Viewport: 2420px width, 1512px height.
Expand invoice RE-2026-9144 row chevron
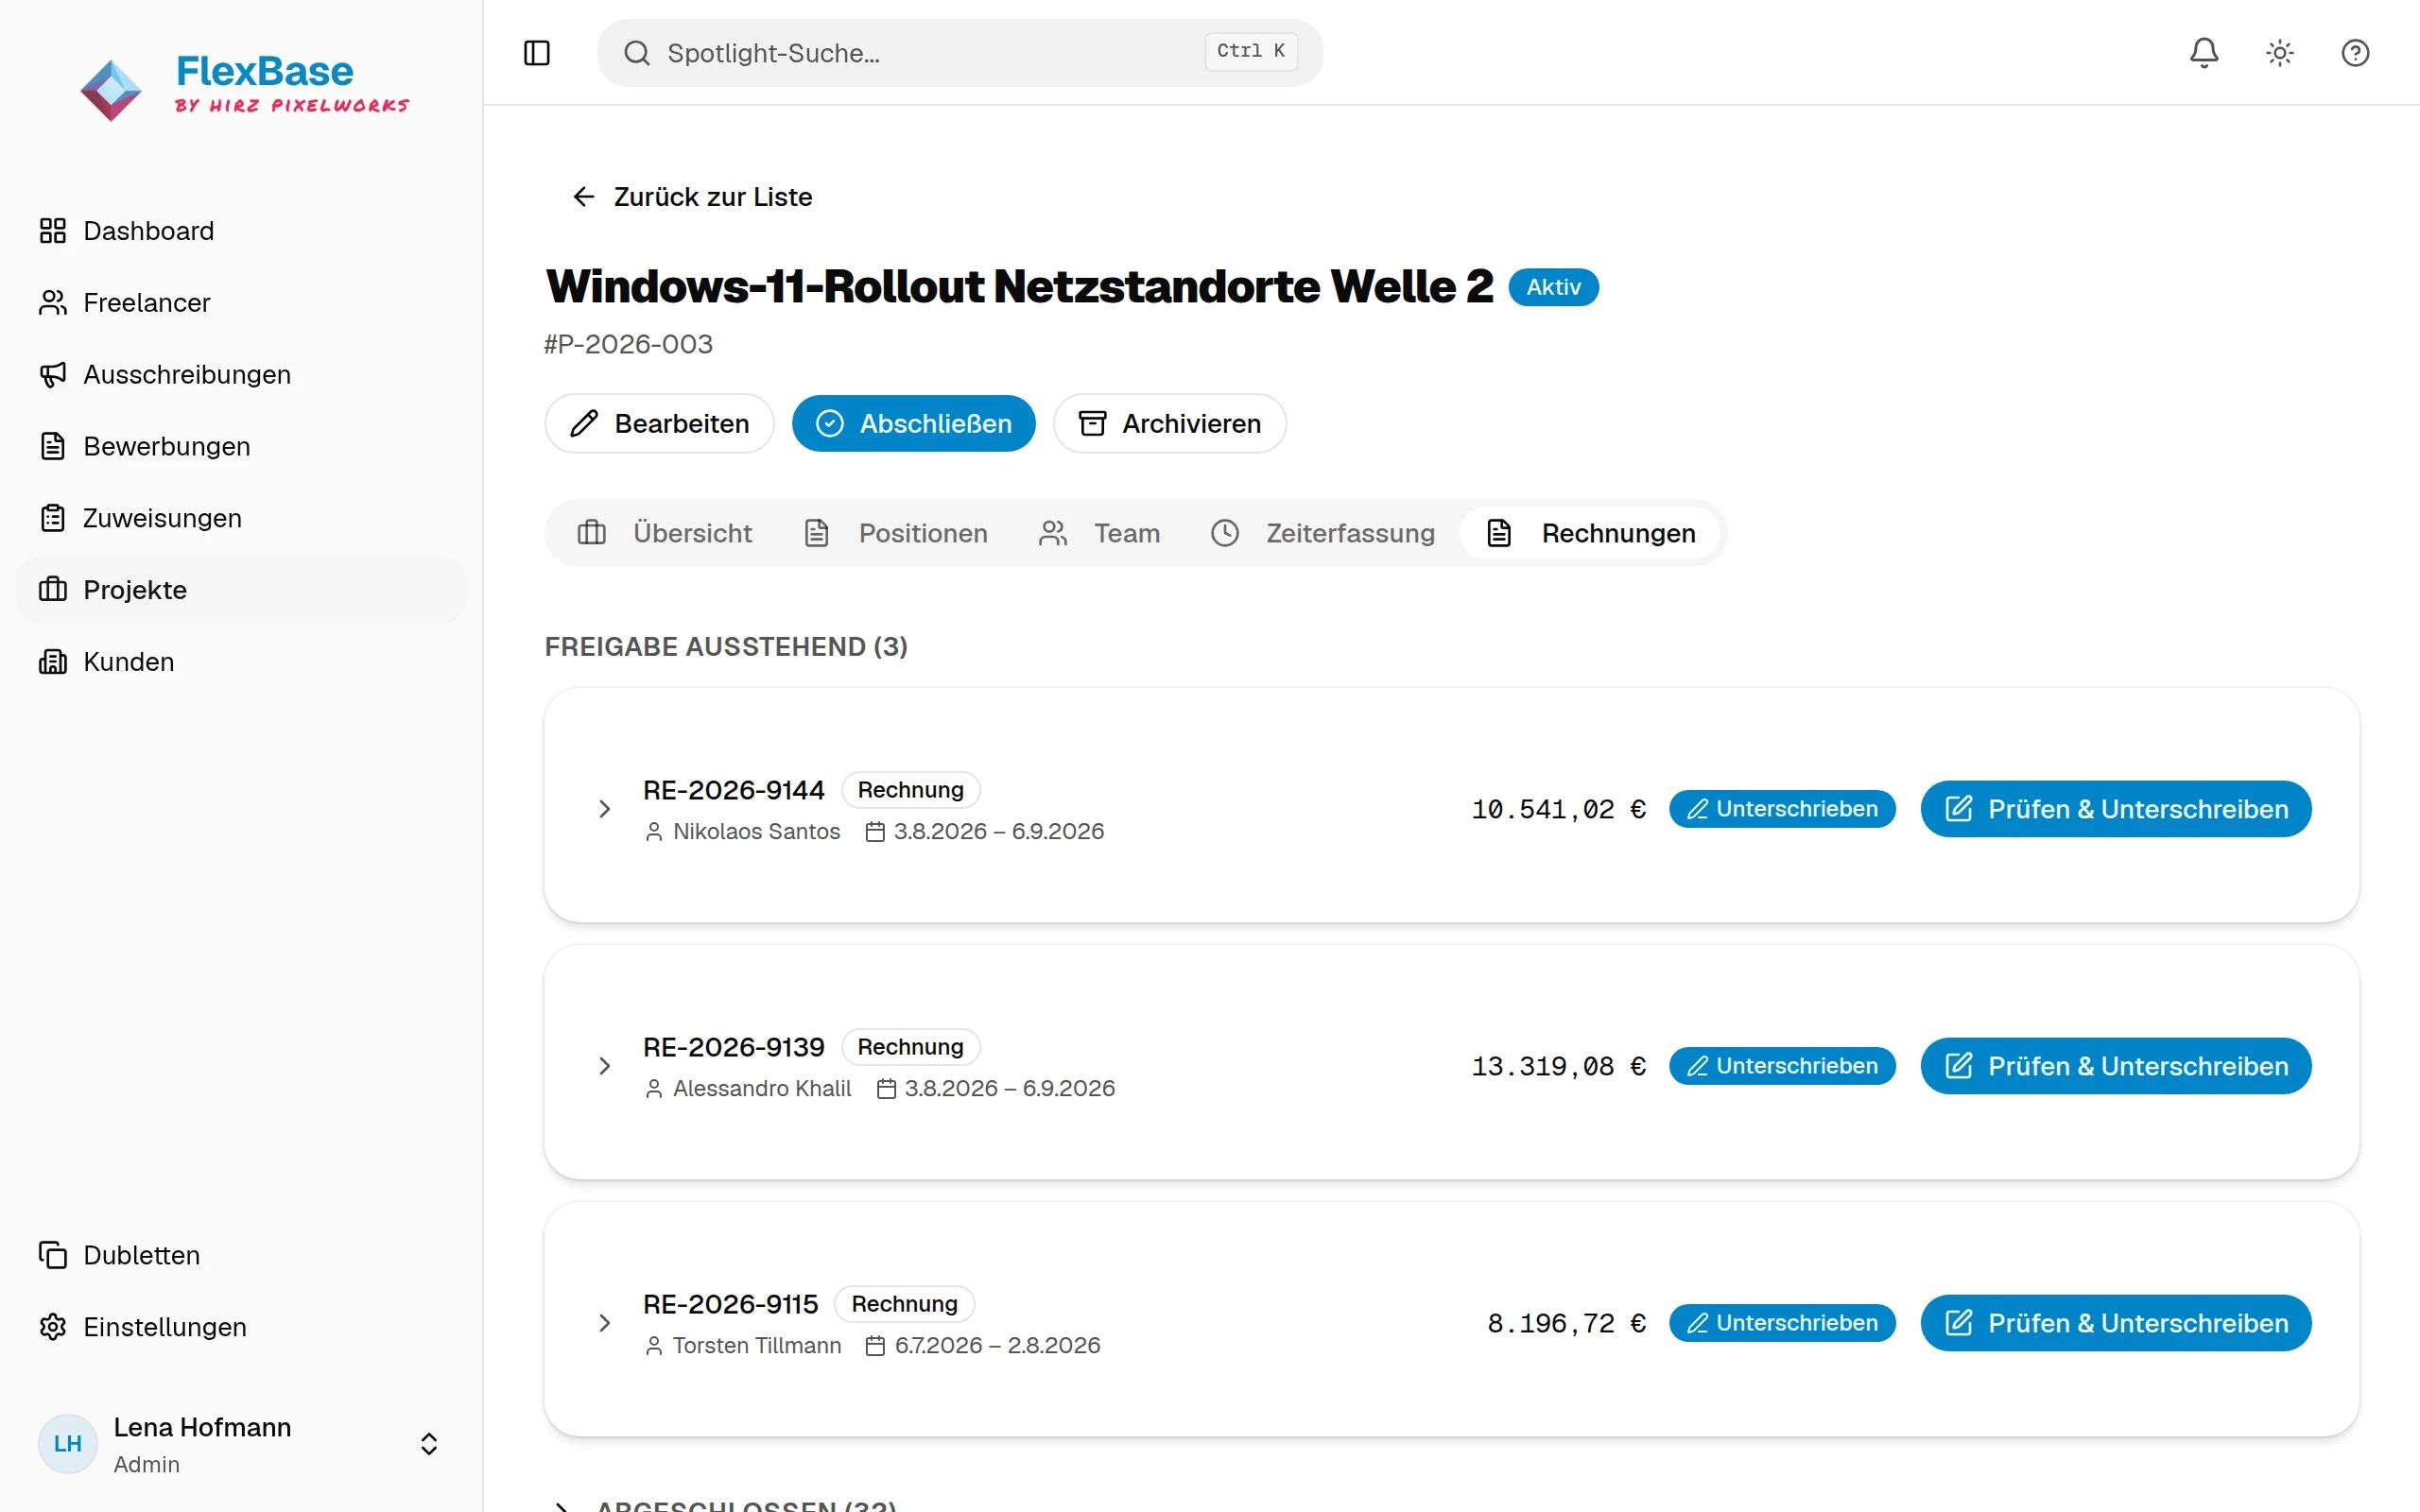pos(604,809)
